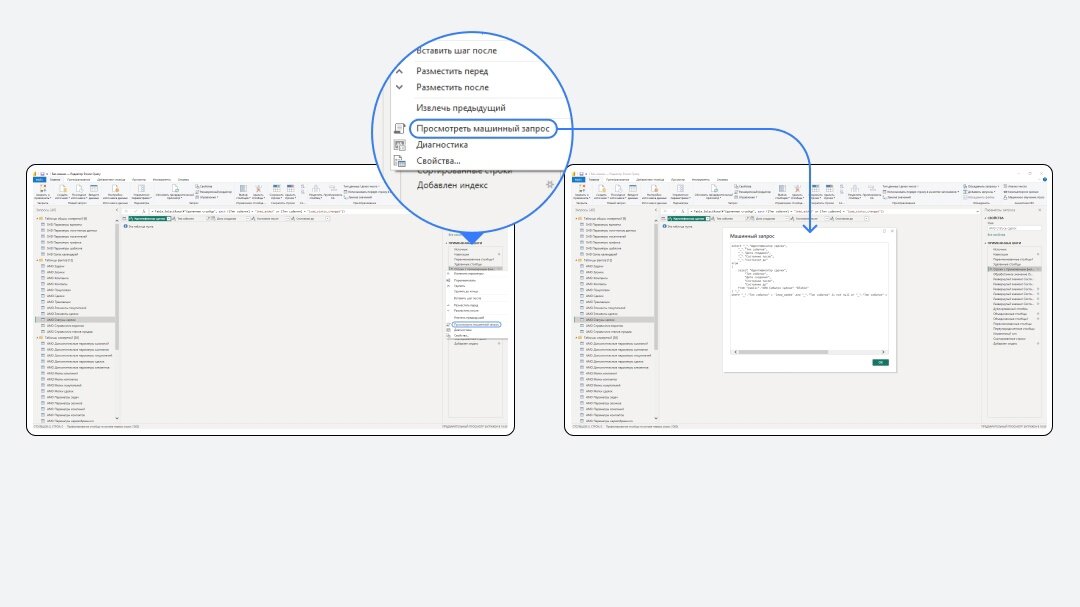Click green OK button in Машинный запрос dialog

(x=880, y=362)
